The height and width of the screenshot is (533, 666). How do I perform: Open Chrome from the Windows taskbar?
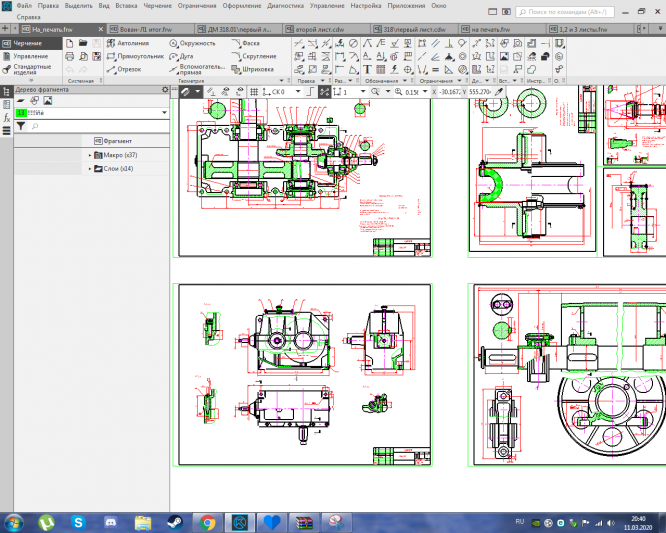pos(207,522)
